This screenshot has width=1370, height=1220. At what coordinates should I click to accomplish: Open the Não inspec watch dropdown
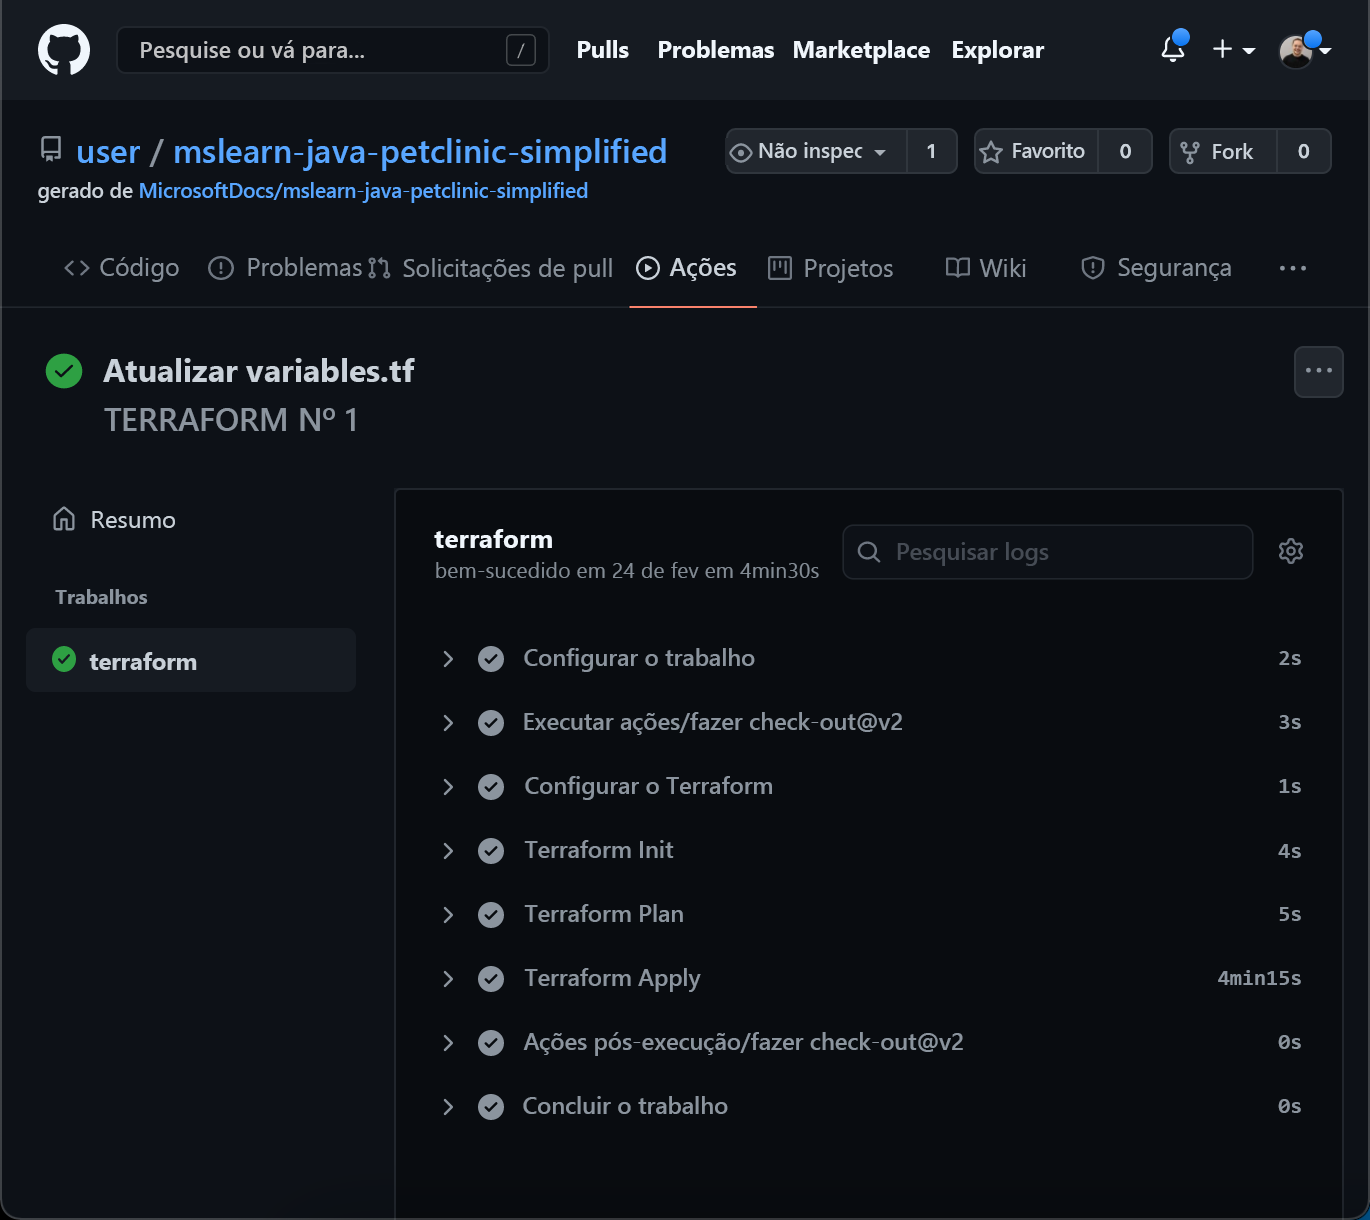click(x=812, y=151)
